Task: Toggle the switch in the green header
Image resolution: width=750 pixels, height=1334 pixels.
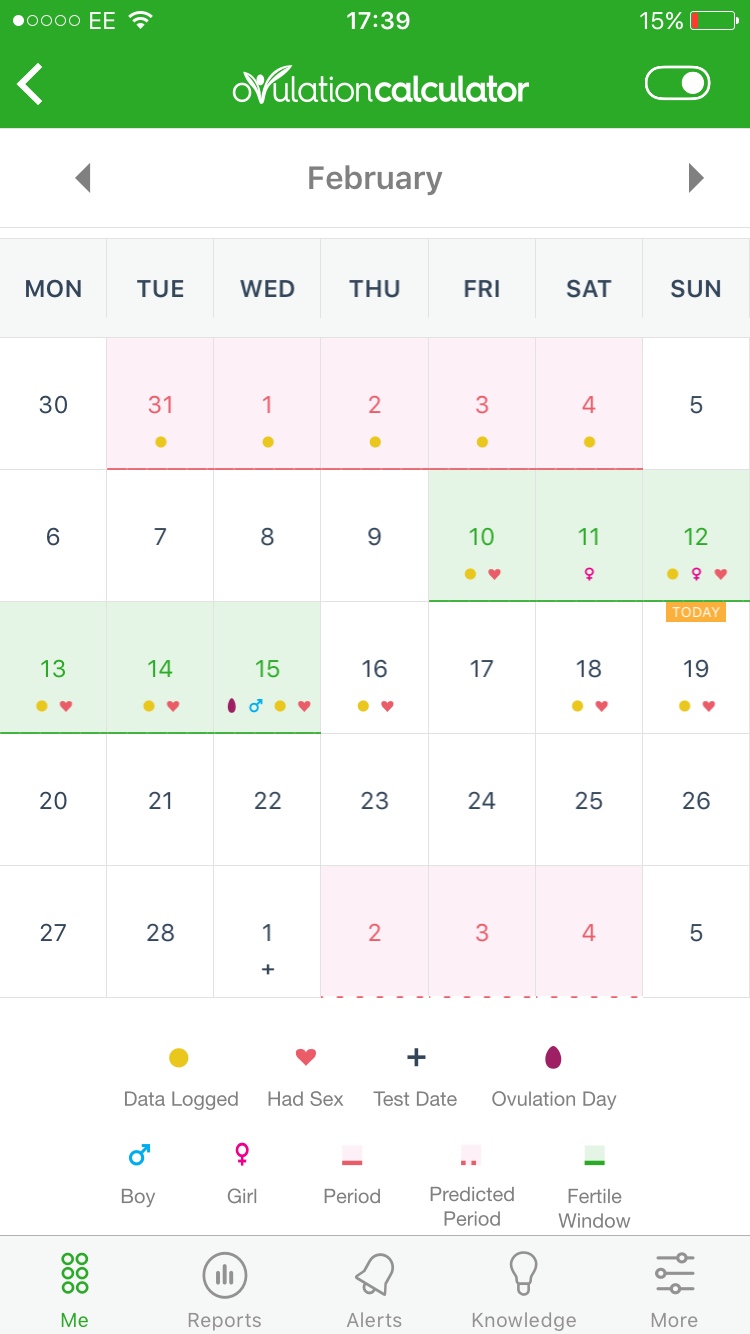Action: 678,84
